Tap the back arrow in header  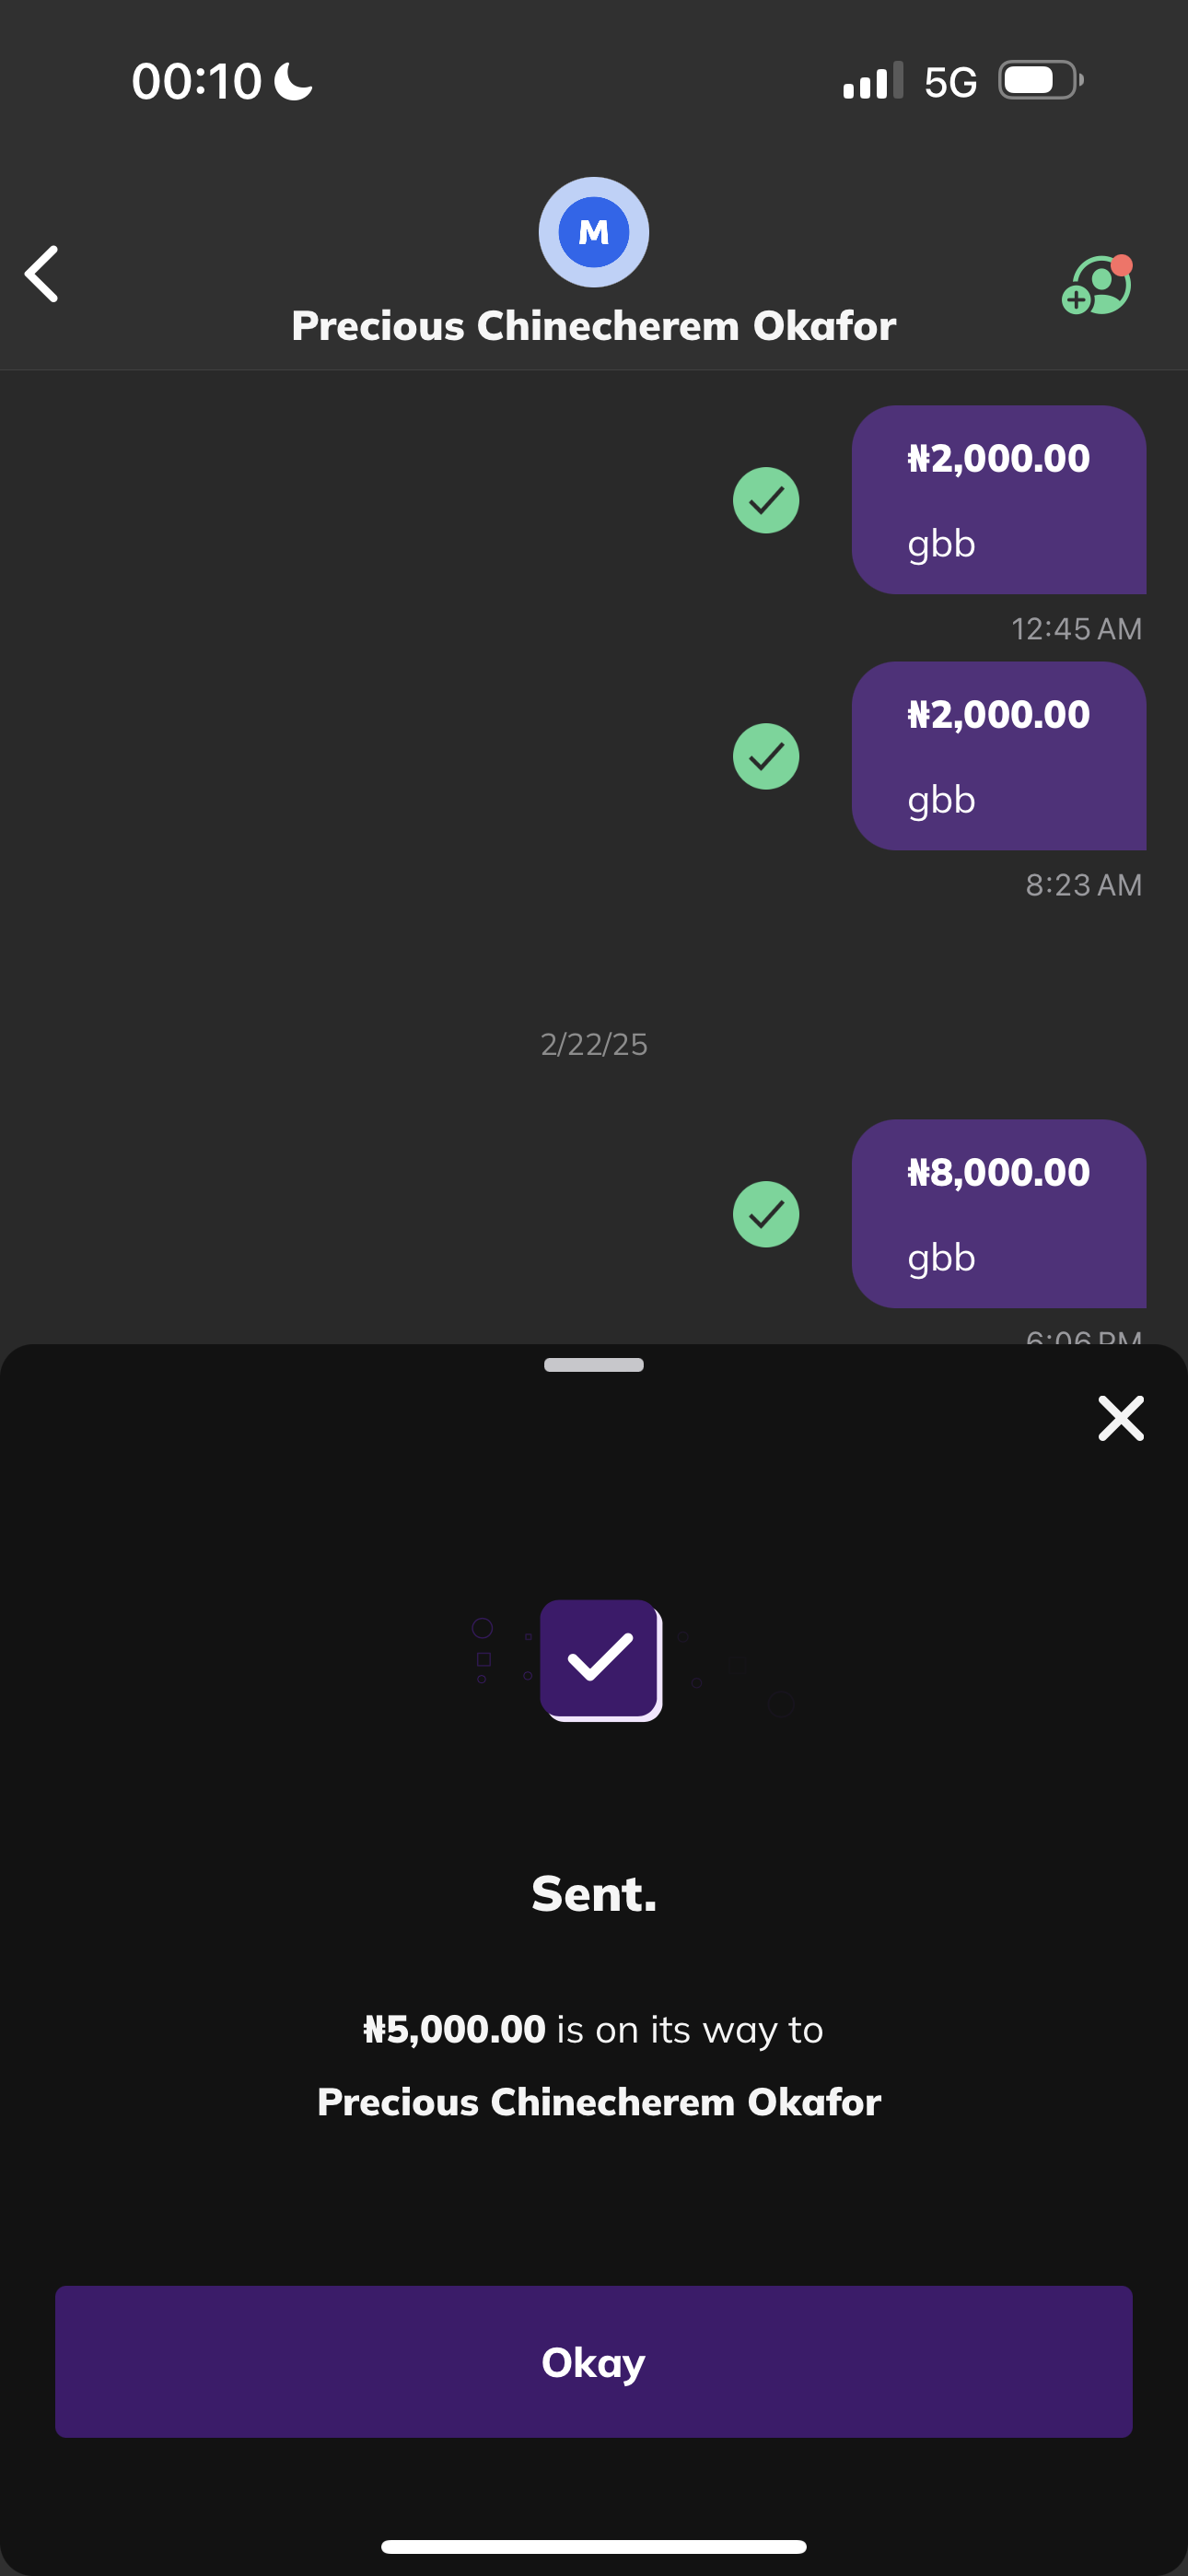42,273
